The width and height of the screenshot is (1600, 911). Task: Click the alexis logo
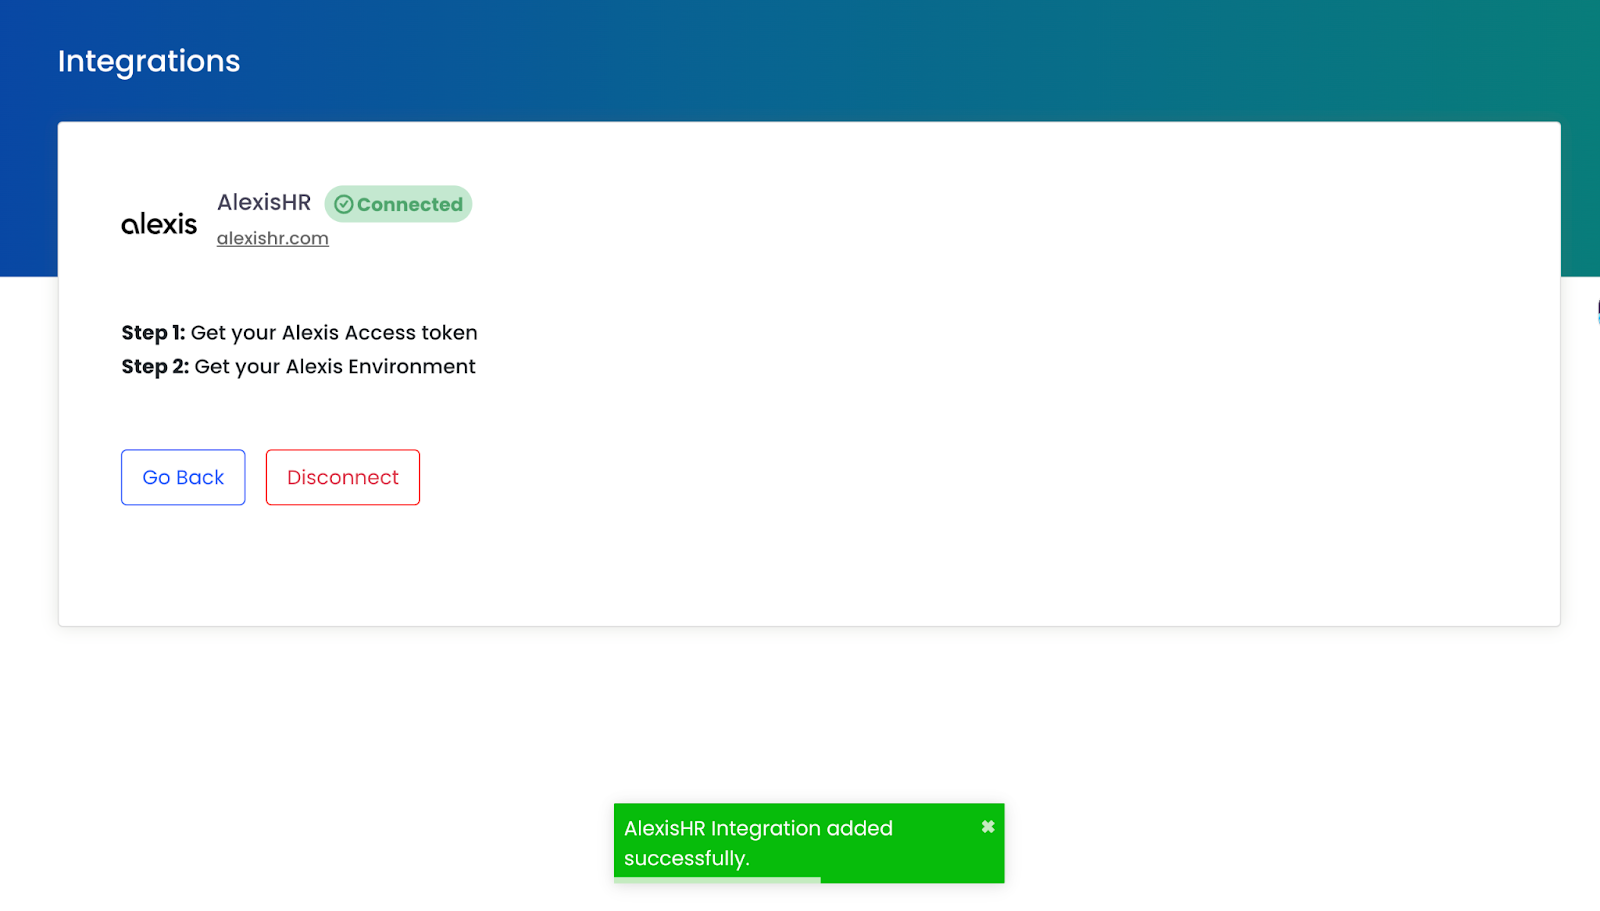159,223
